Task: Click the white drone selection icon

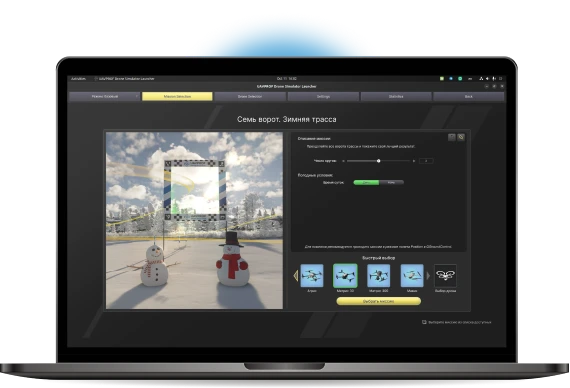Action: [445, 276]
